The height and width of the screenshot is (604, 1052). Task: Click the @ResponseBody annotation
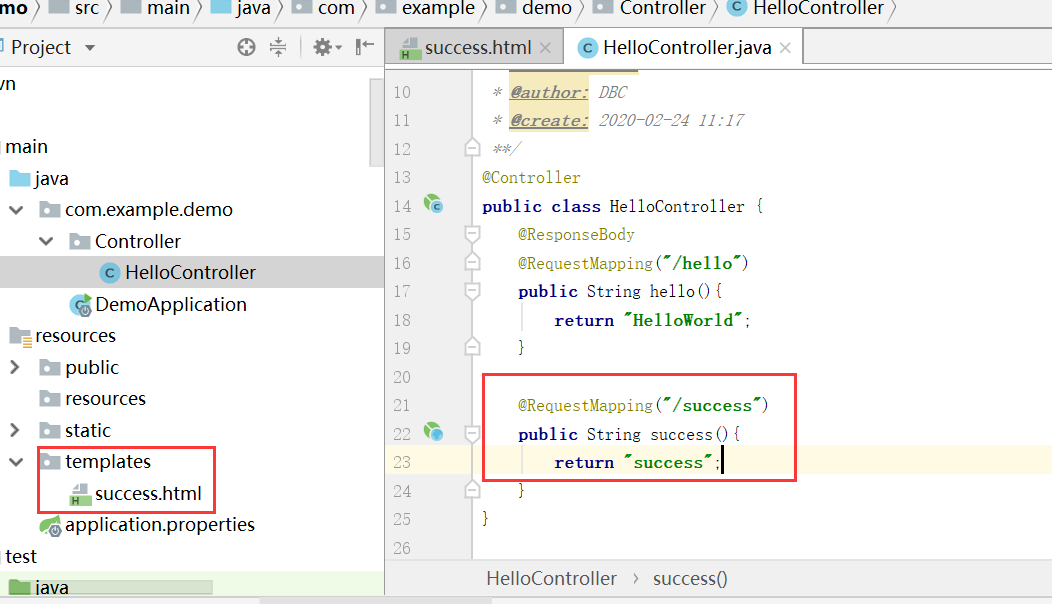pos(576,234)
